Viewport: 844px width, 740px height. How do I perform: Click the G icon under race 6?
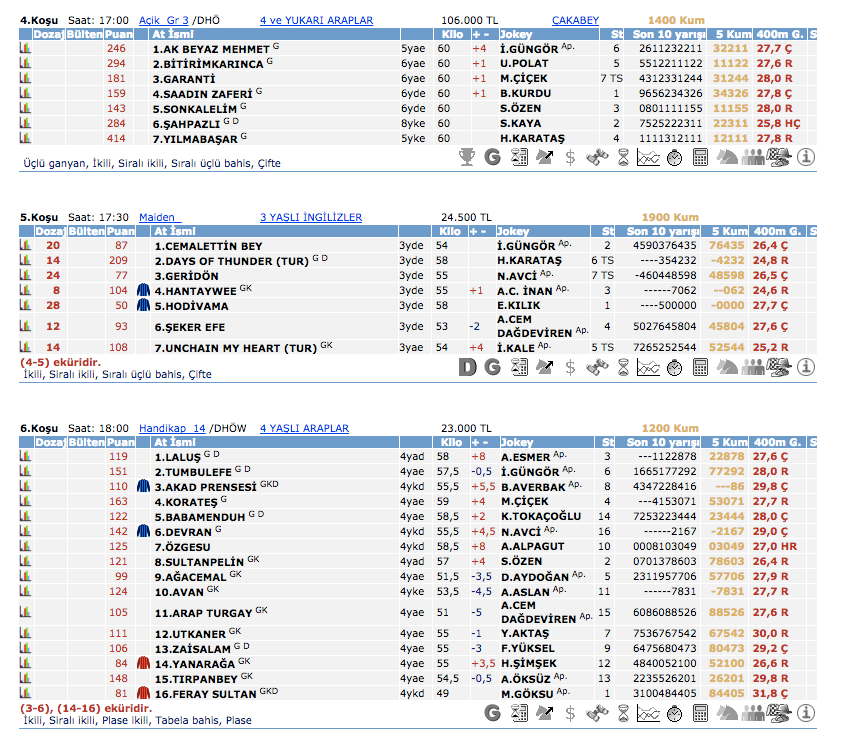click(x=492, y=713)
